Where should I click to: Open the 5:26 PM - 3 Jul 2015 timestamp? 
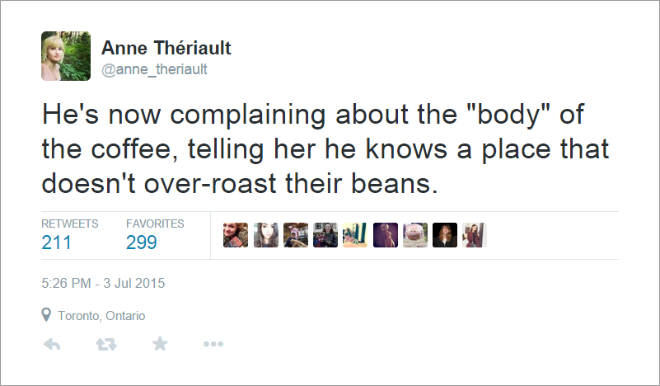(103, 283)
